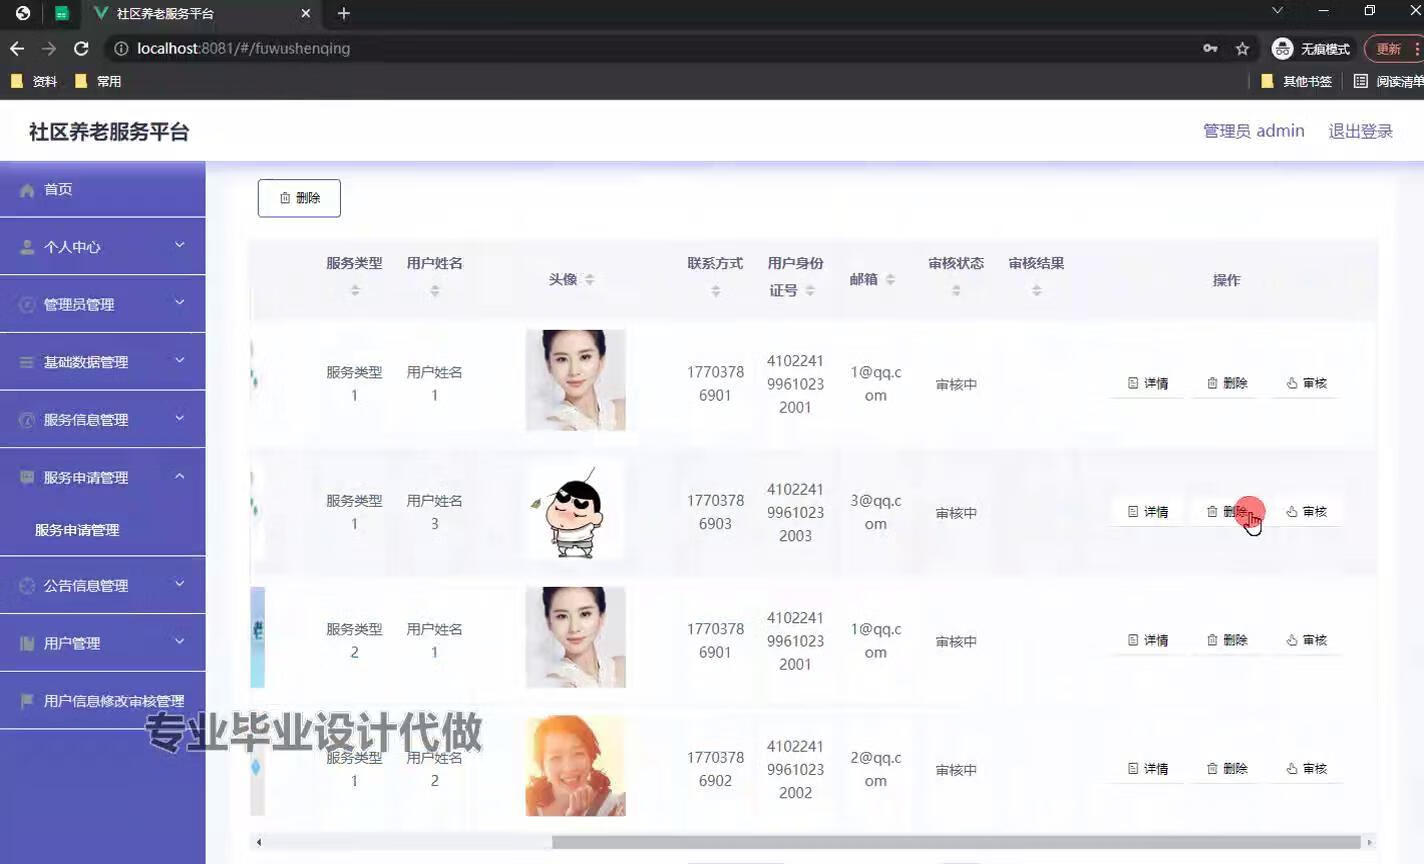Click email 3@qq.com cell
The image size is (1424, 864).
tap(875, 512)
